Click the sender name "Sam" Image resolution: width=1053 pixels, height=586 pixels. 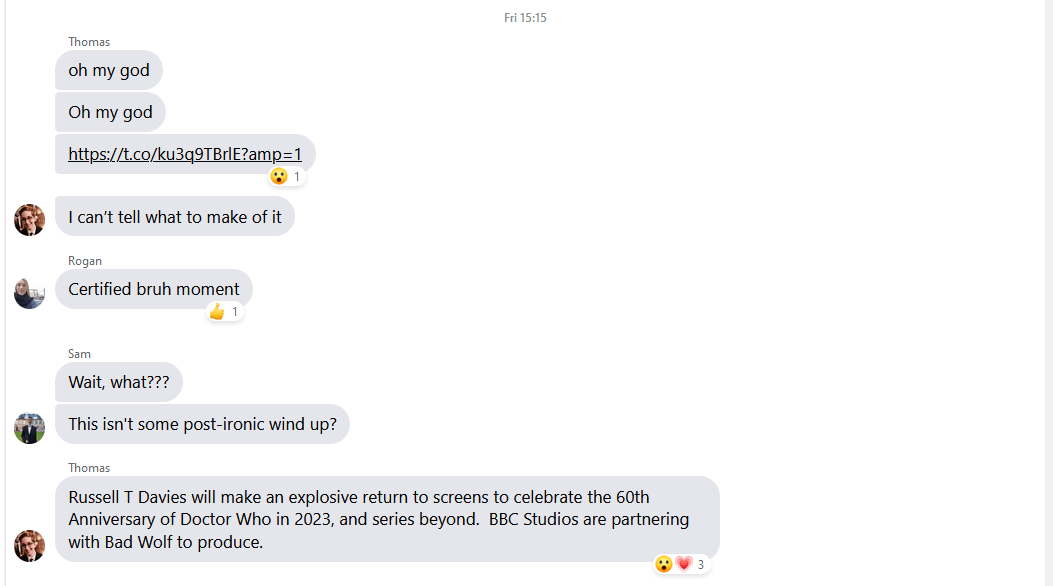tap(79, 354)
